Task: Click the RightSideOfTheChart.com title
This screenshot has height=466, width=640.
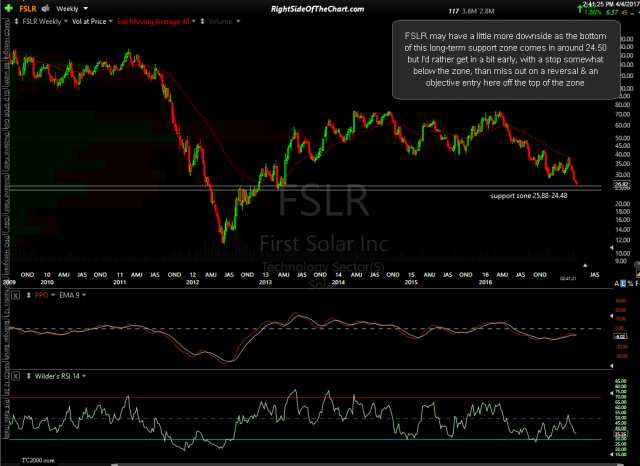Action: pos(318,9)
